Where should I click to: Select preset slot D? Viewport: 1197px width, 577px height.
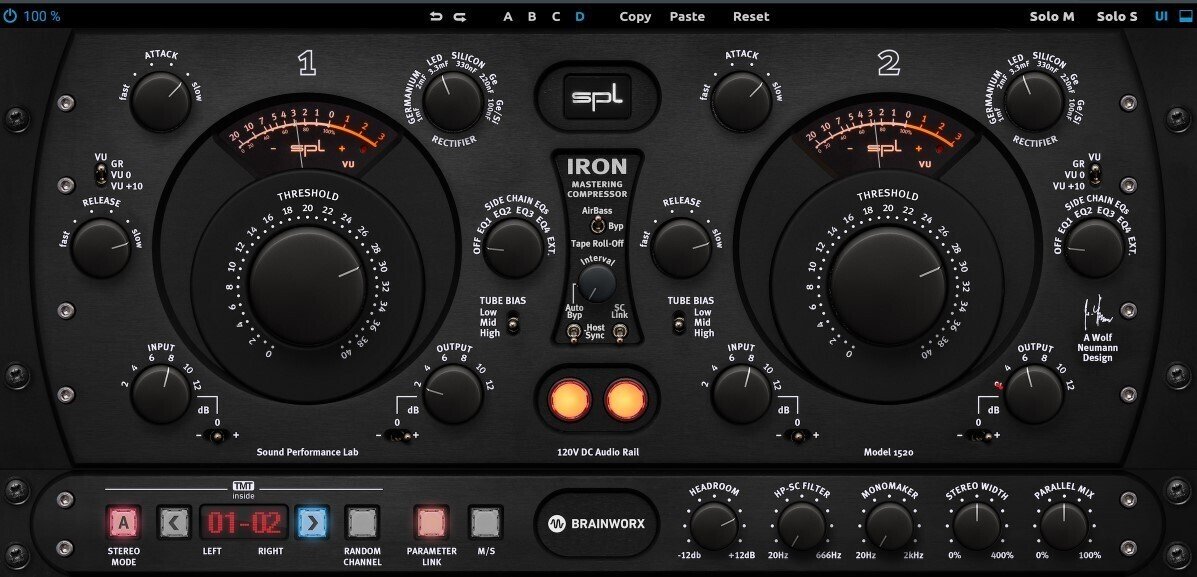[579, 16]
